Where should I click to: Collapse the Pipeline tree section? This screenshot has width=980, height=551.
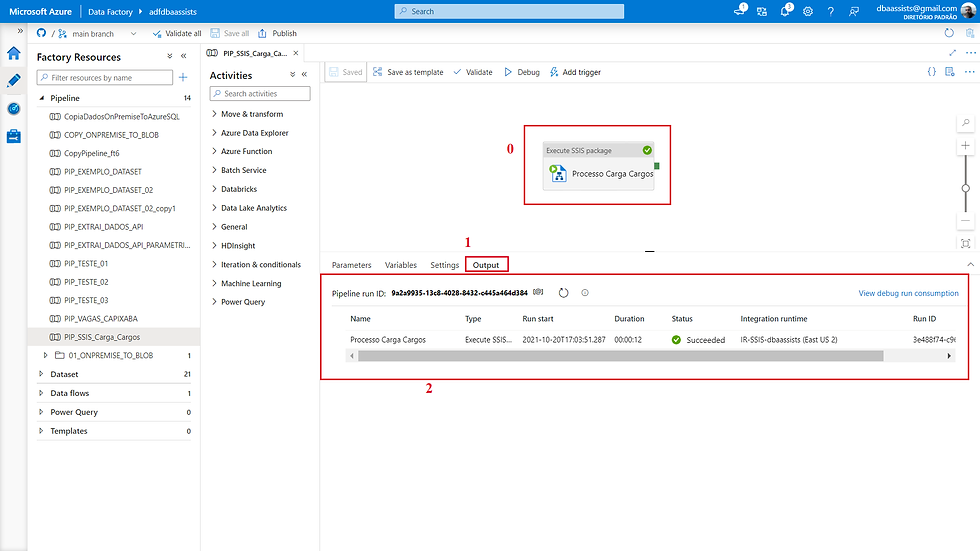(42, 98)
